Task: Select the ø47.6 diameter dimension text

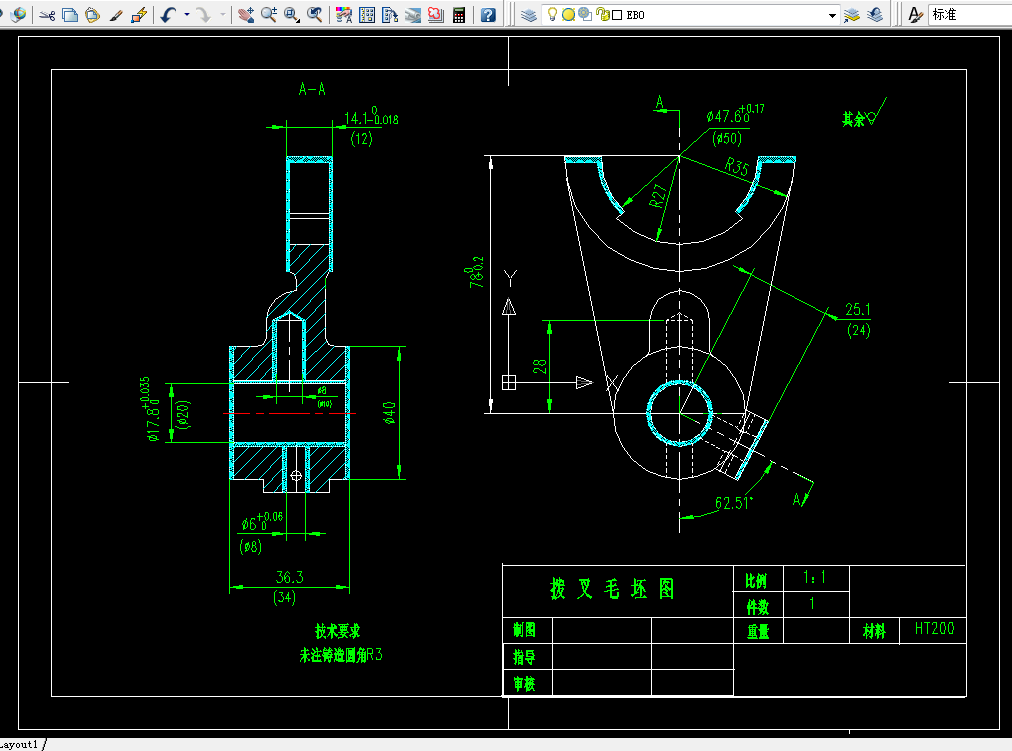Action: (x=735, y=114)
